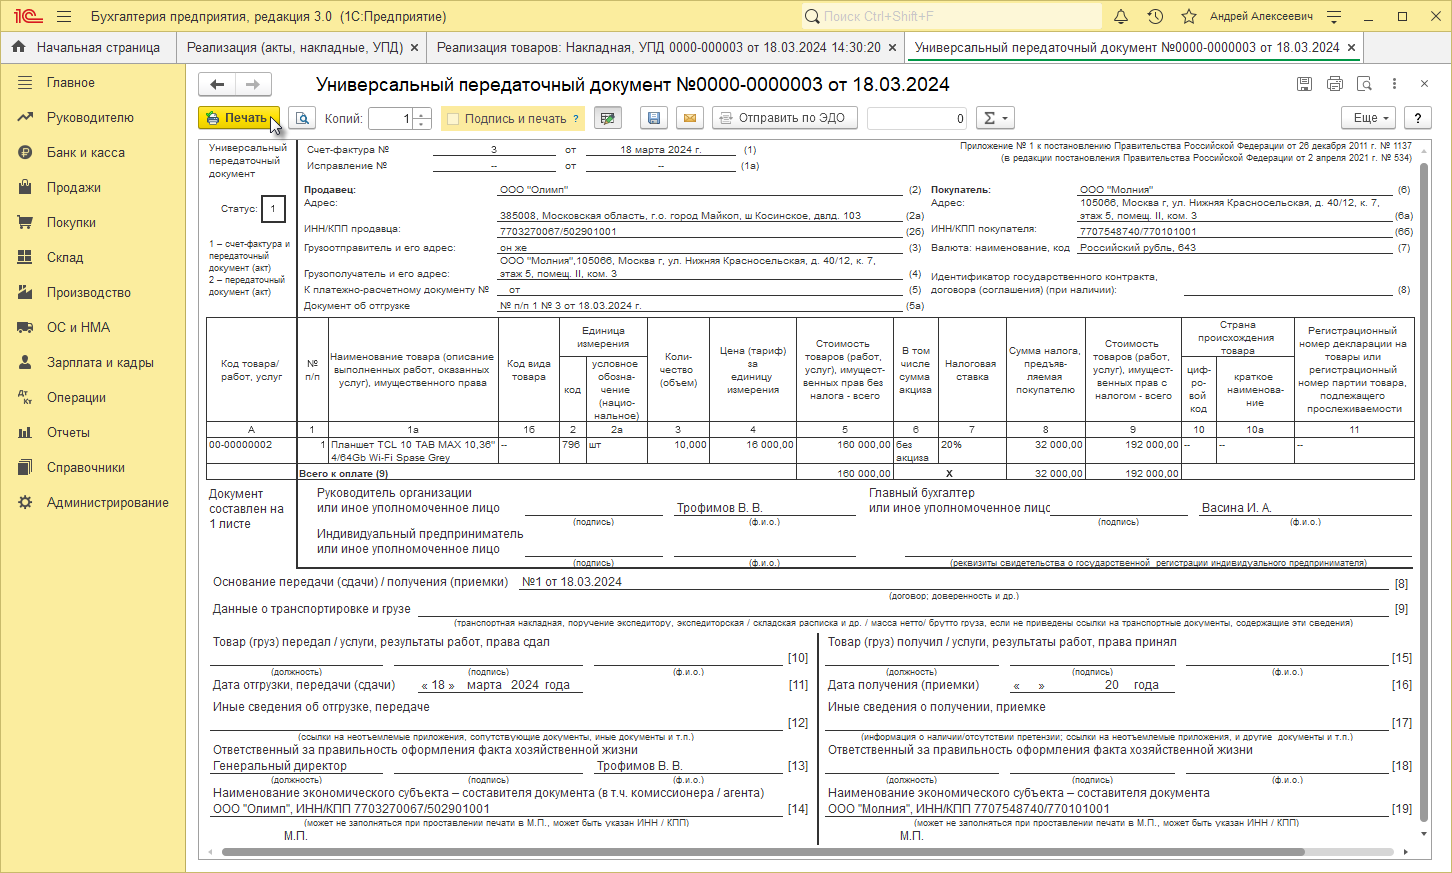Go back with the left arrow button

coord(217,85)
